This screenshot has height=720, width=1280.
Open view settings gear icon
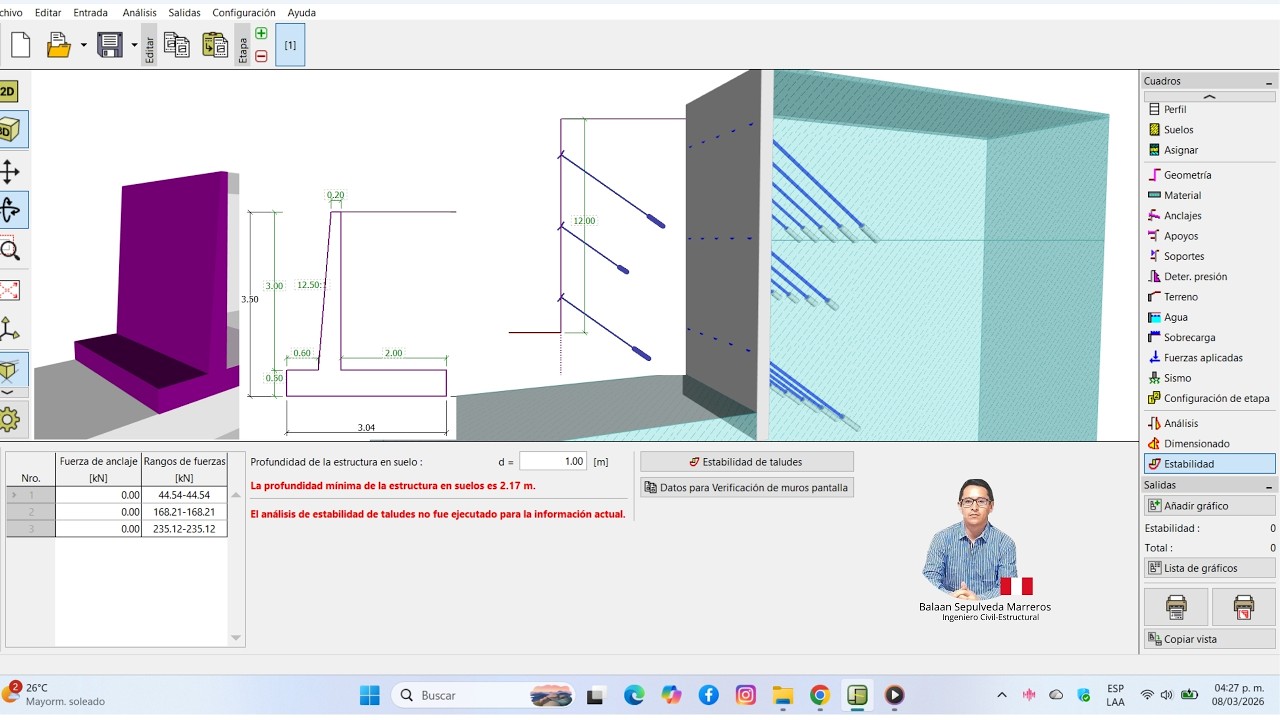click(x=9, y=419)
